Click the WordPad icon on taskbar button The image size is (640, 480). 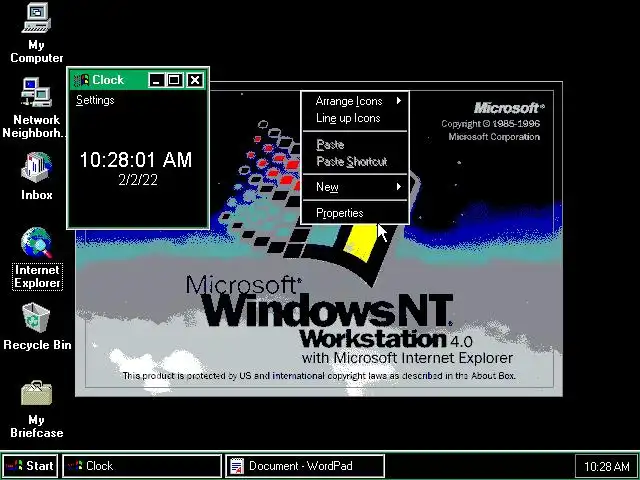tap(237, 466)
